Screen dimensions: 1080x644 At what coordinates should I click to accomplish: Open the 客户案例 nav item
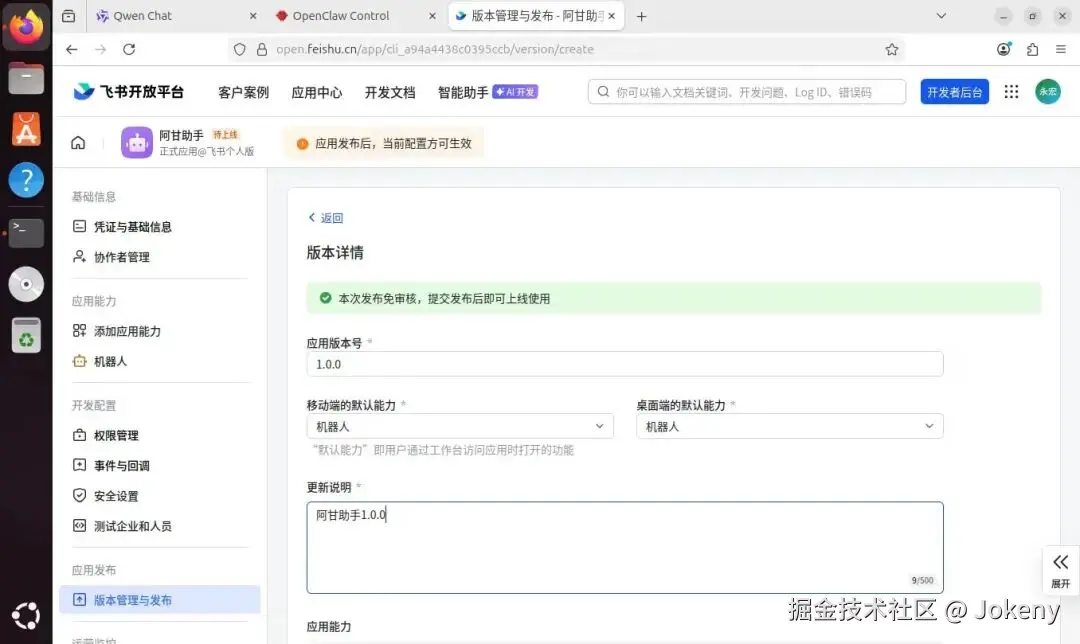(x=243, y=92)
